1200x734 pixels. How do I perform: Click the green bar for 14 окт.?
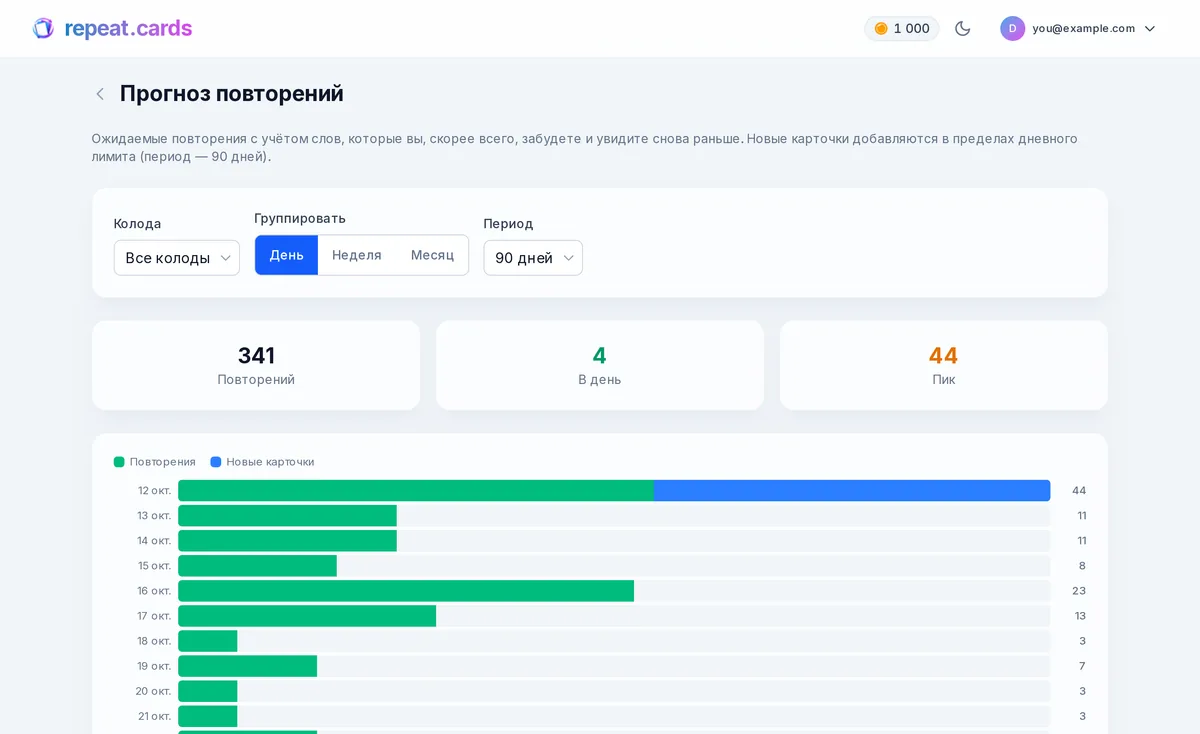[x=287, y=540]
